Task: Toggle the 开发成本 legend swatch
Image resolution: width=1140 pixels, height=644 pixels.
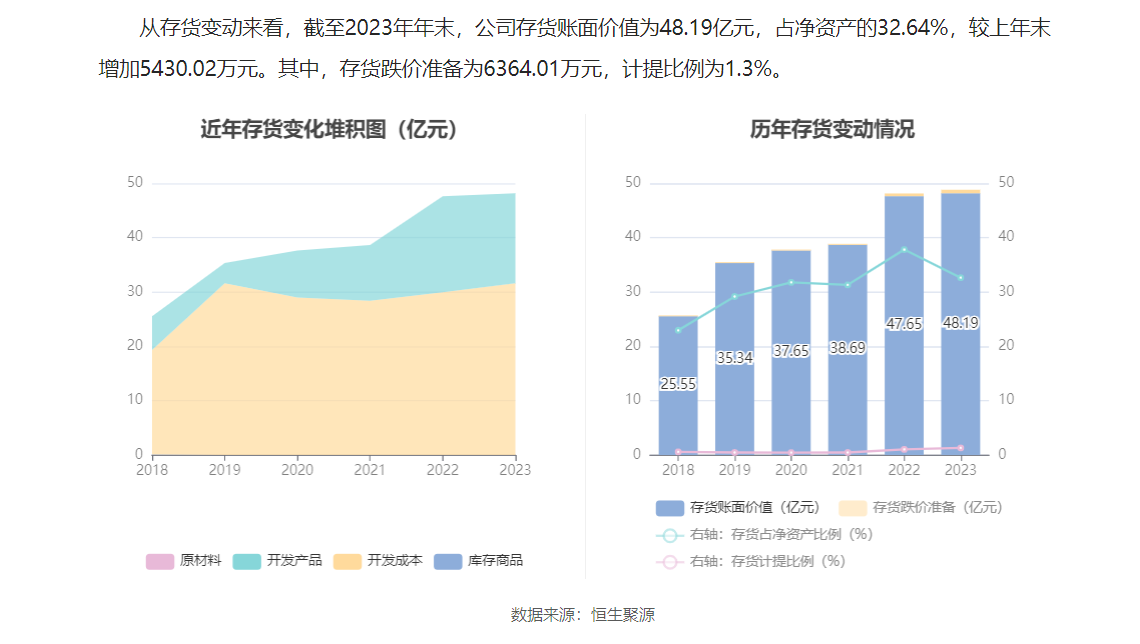Action: (x=348, y=561)
